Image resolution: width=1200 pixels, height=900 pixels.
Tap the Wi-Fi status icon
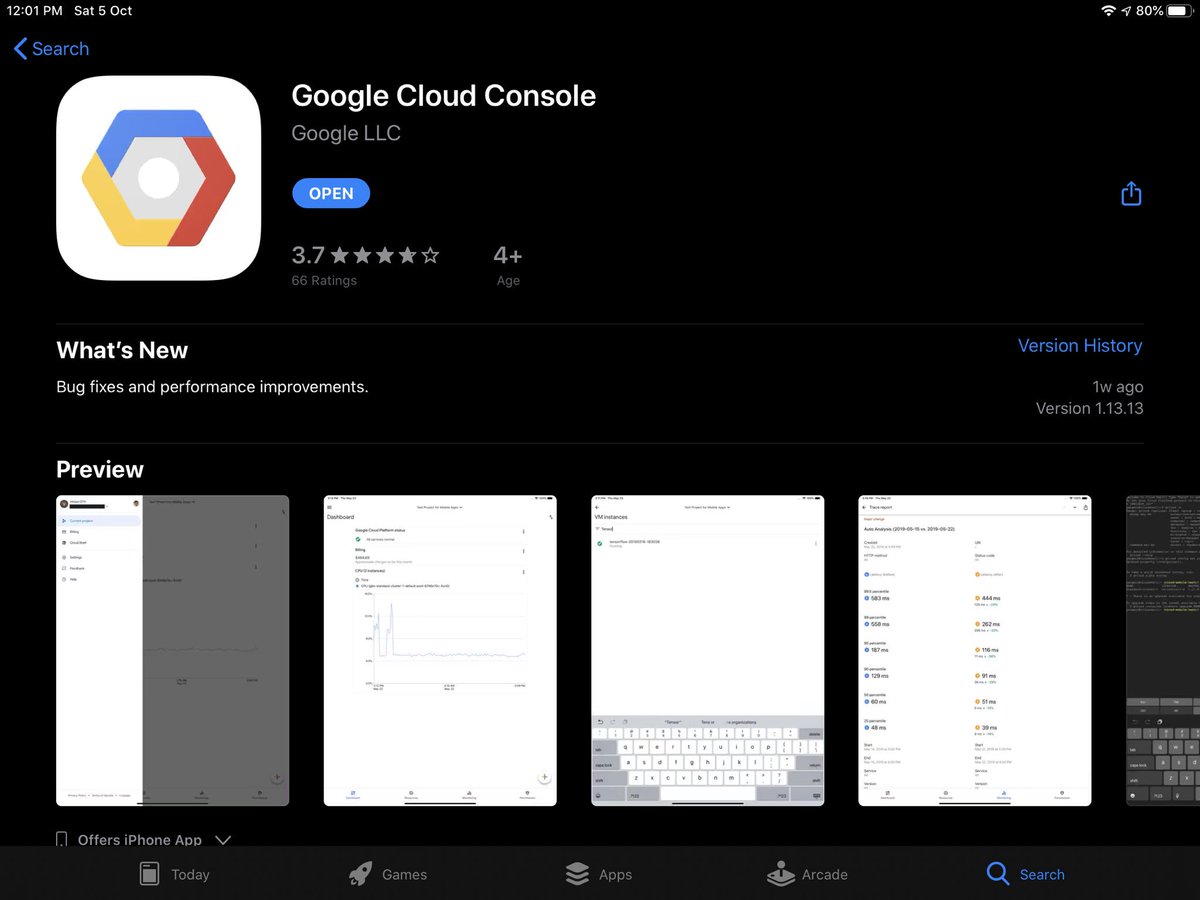pos(1108,11)
